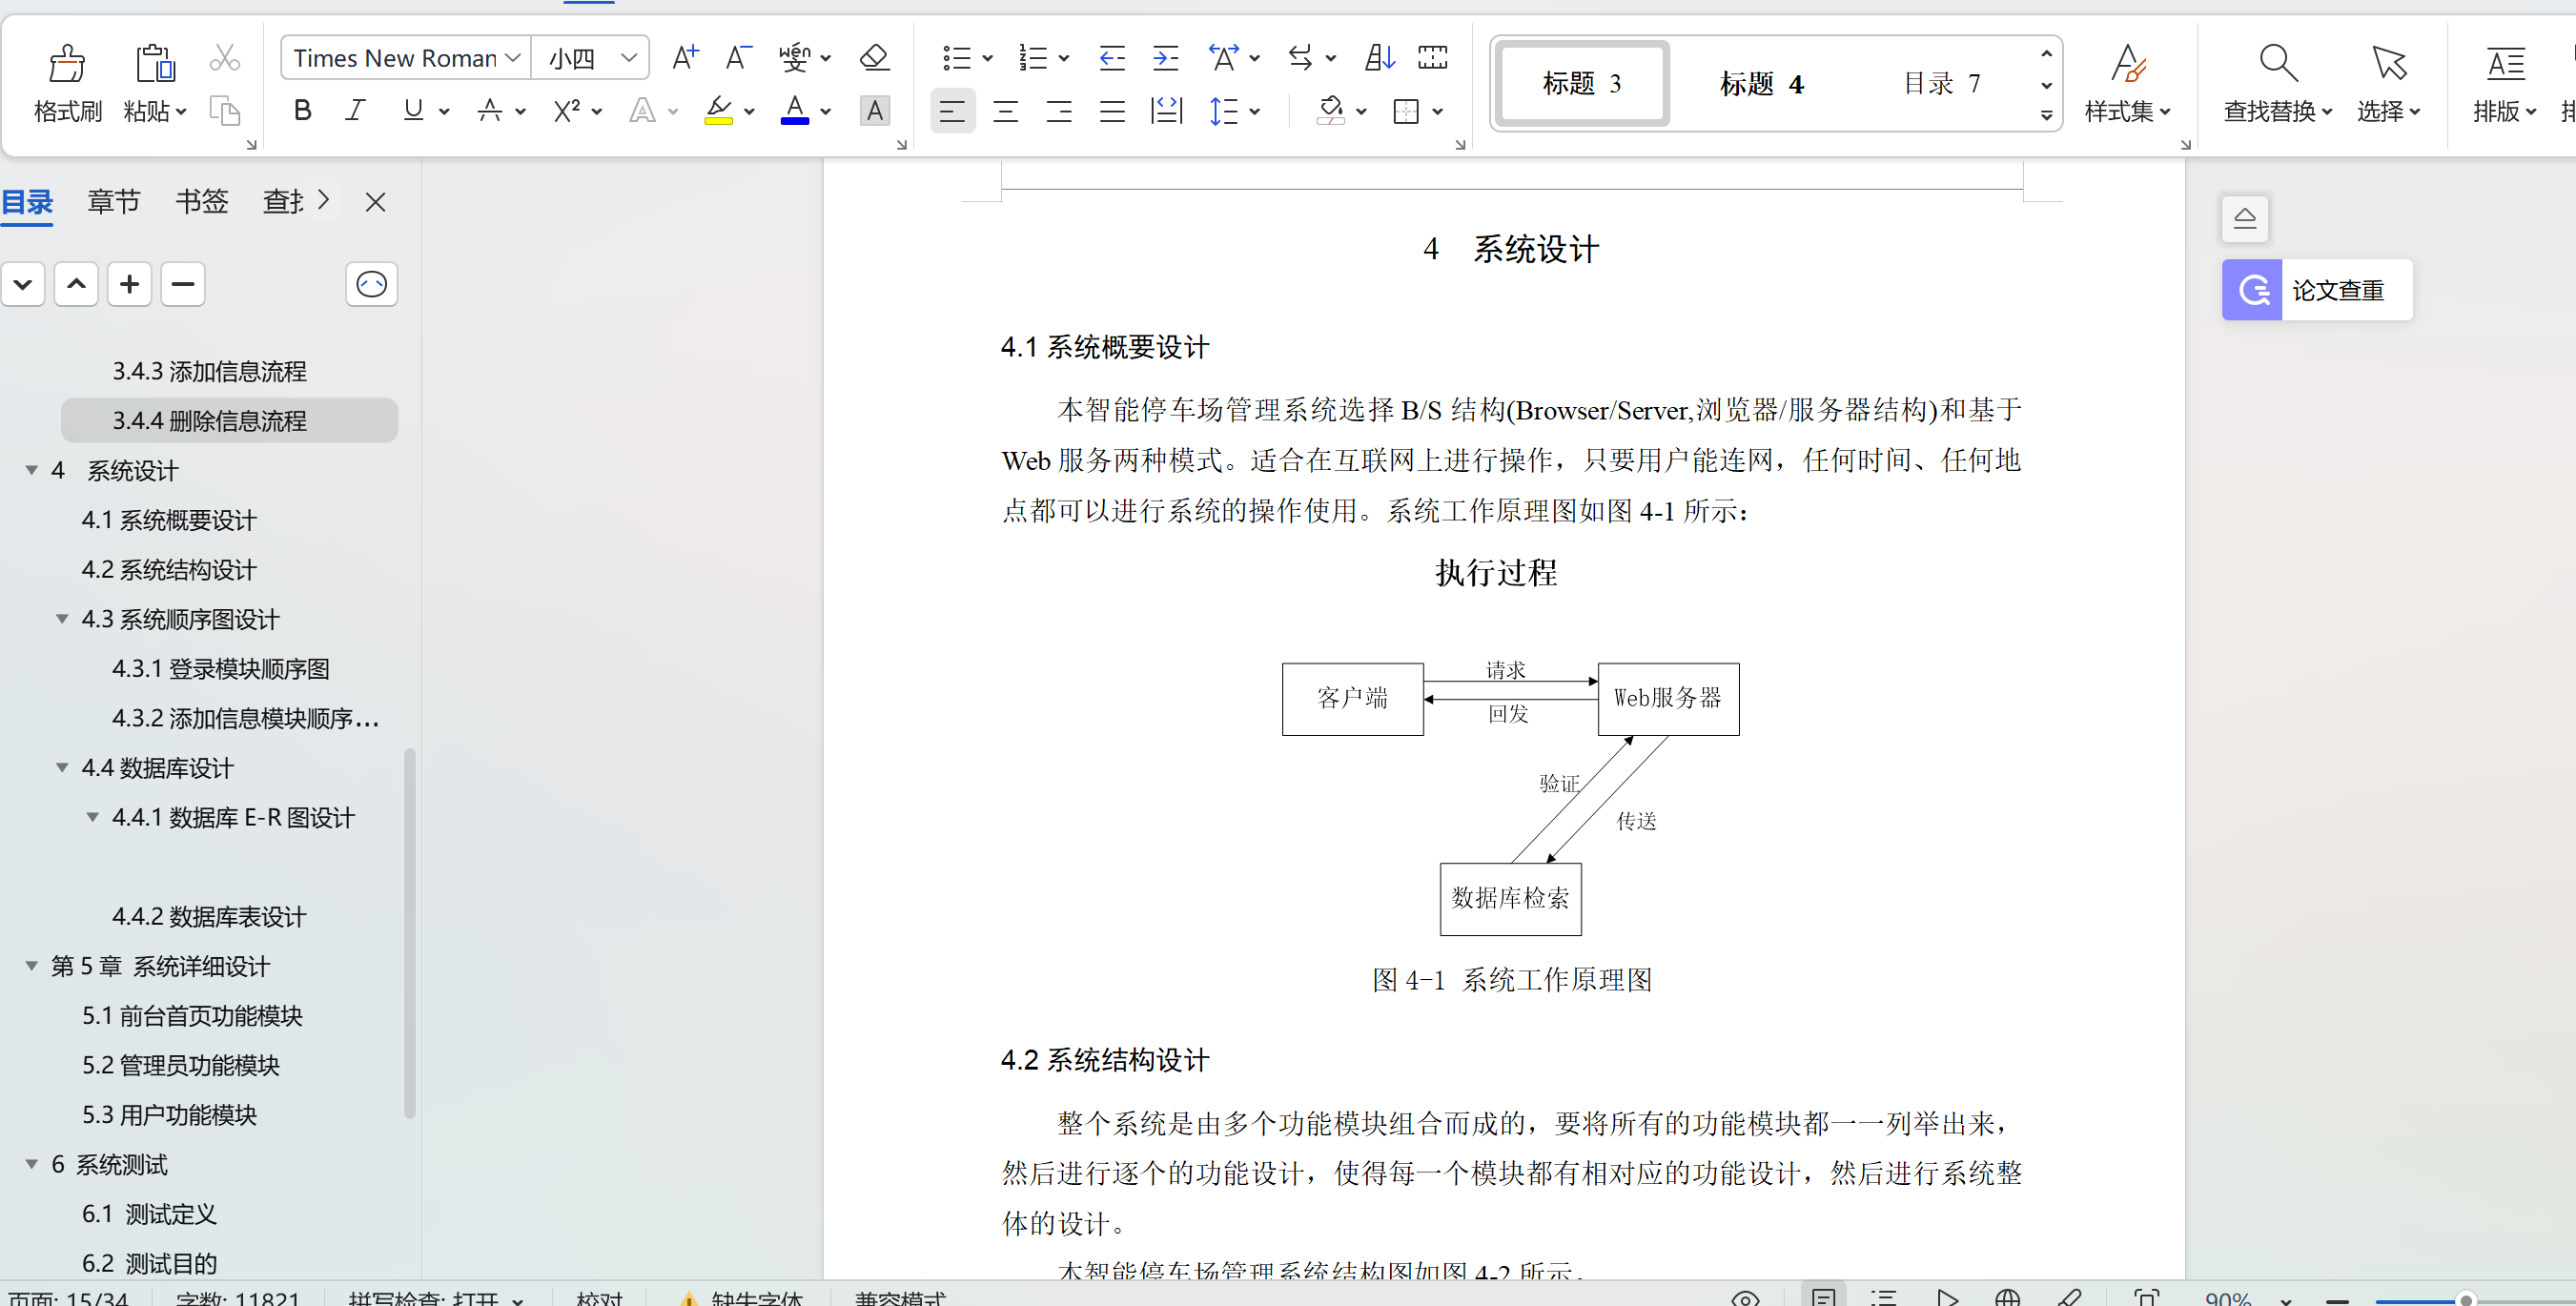Switch to the 章节 tab
Screen dimensions: 2576x1306
pos(113,201)
